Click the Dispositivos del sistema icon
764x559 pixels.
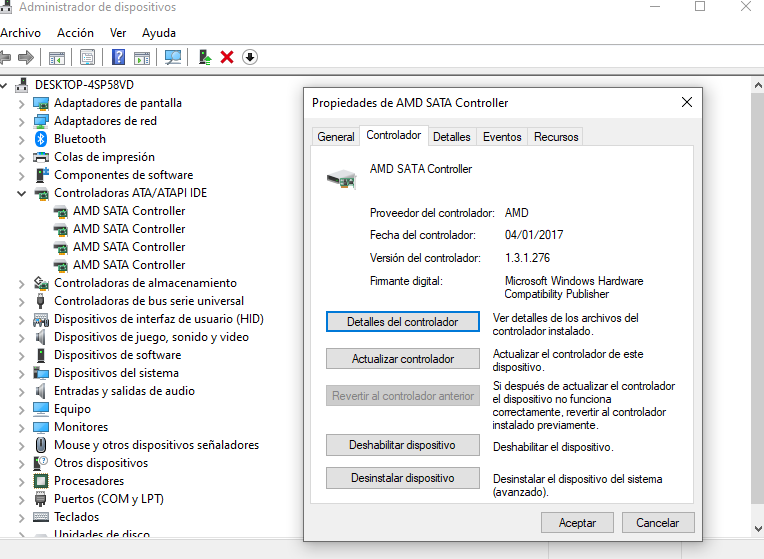click(x=41, y=373)
